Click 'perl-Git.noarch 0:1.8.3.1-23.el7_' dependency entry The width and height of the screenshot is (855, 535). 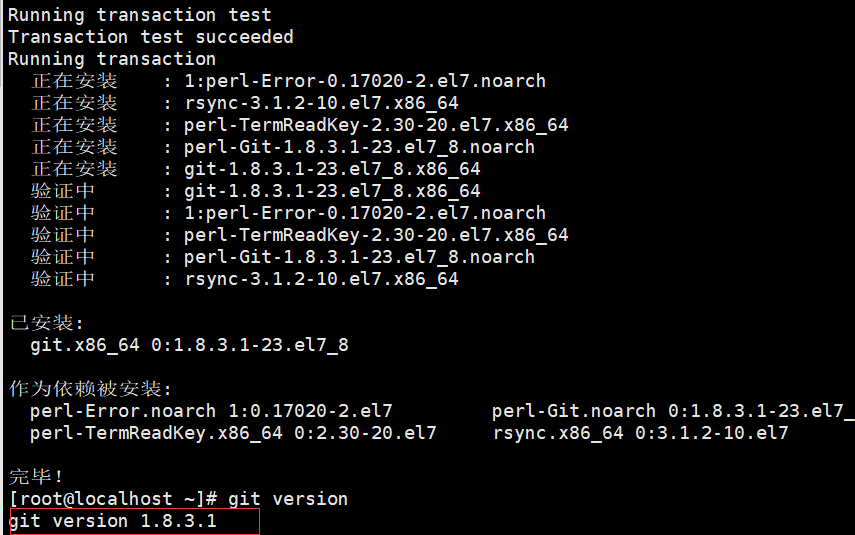(x=673, y=411)
